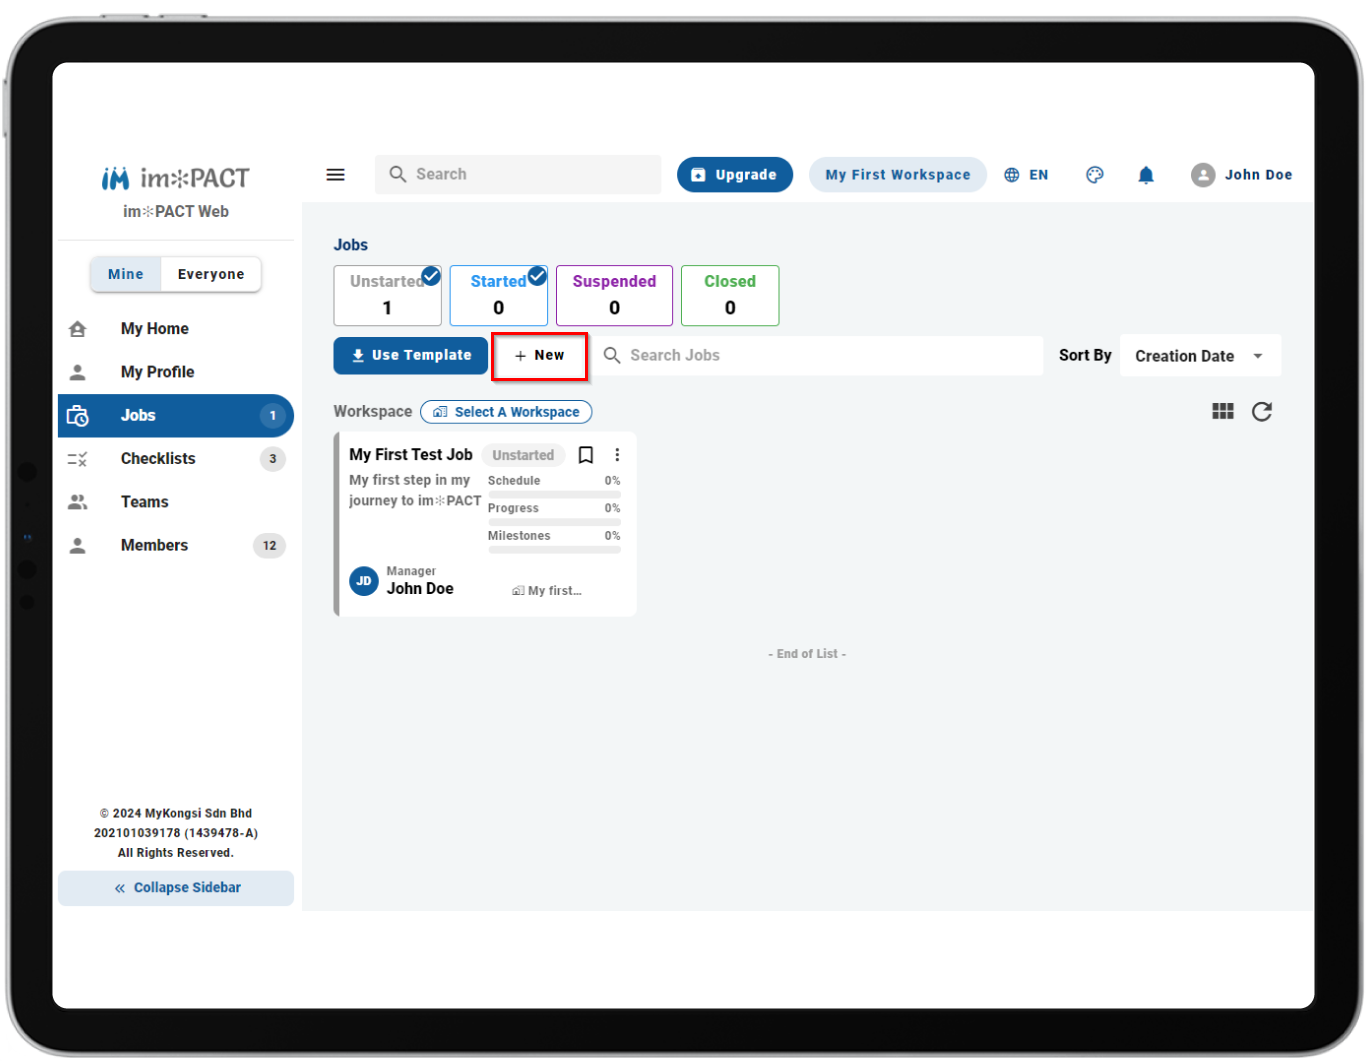The height and width of the screenshot is (1061, 1366).
Task: Switch the view to Everyone
Action: (x=211, y=274)
